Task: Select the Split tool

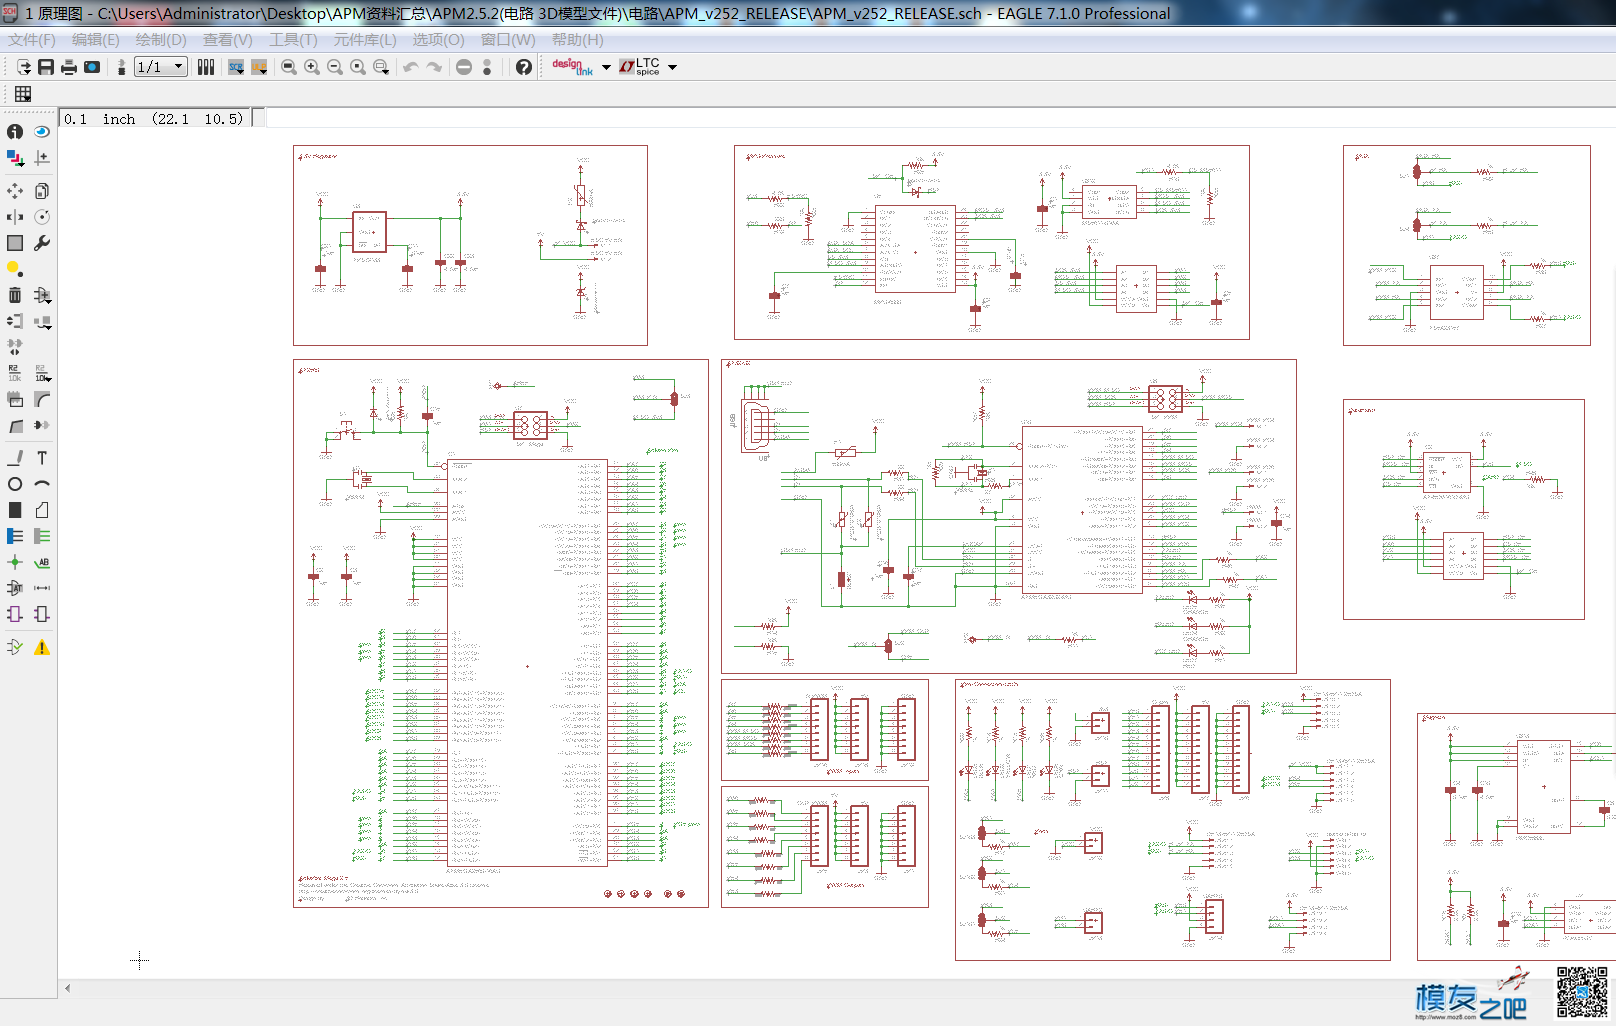Action: pyautogui.click(x=15, y=426)
